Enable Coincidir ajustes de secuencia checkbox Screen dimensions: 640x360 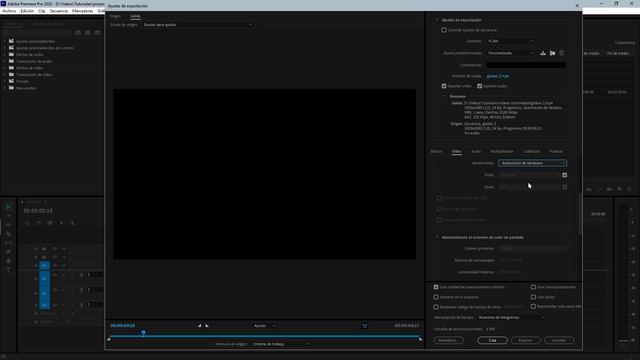(444, 30)
